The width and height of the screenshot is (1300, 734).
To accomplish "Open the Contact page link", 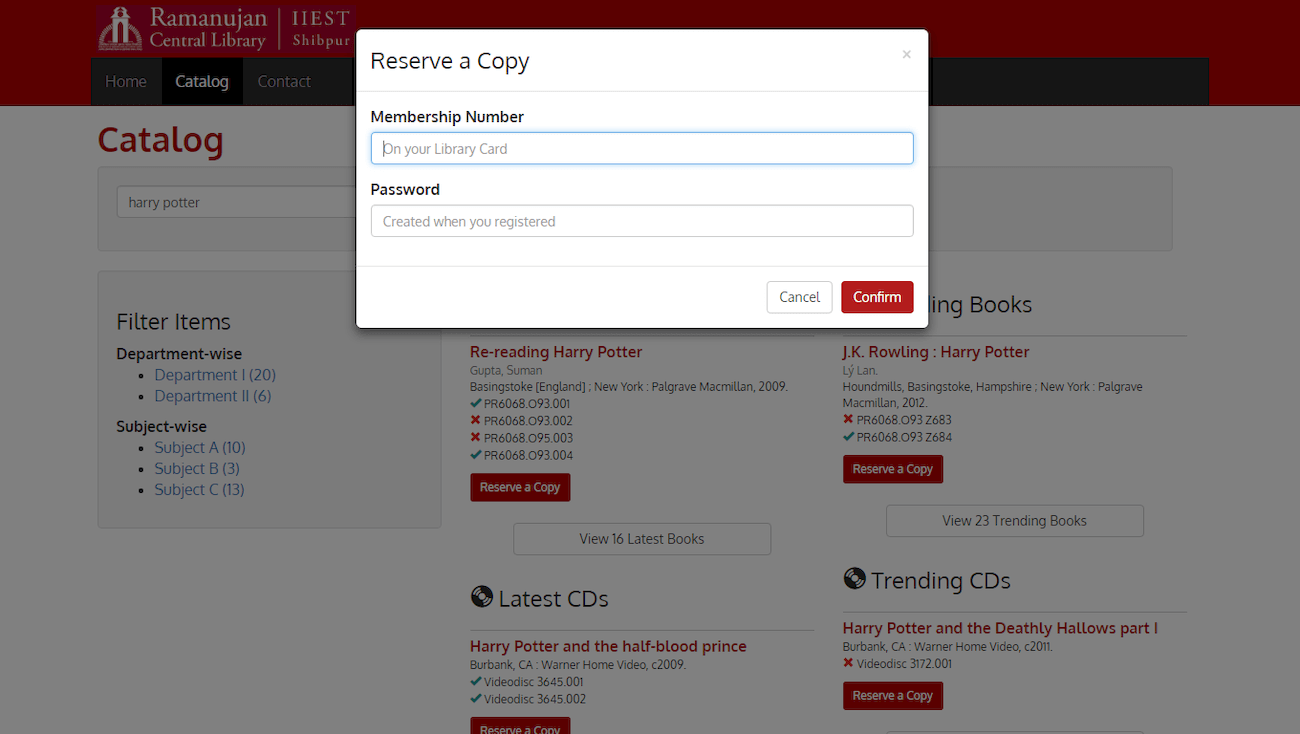I will (x=284, y=82).
